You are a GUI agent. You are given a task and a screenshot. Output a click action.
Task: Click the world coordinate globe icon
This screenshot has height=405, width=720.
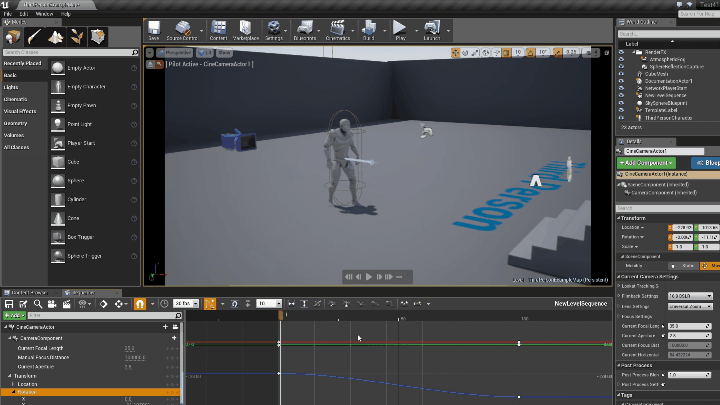[486, 53]
